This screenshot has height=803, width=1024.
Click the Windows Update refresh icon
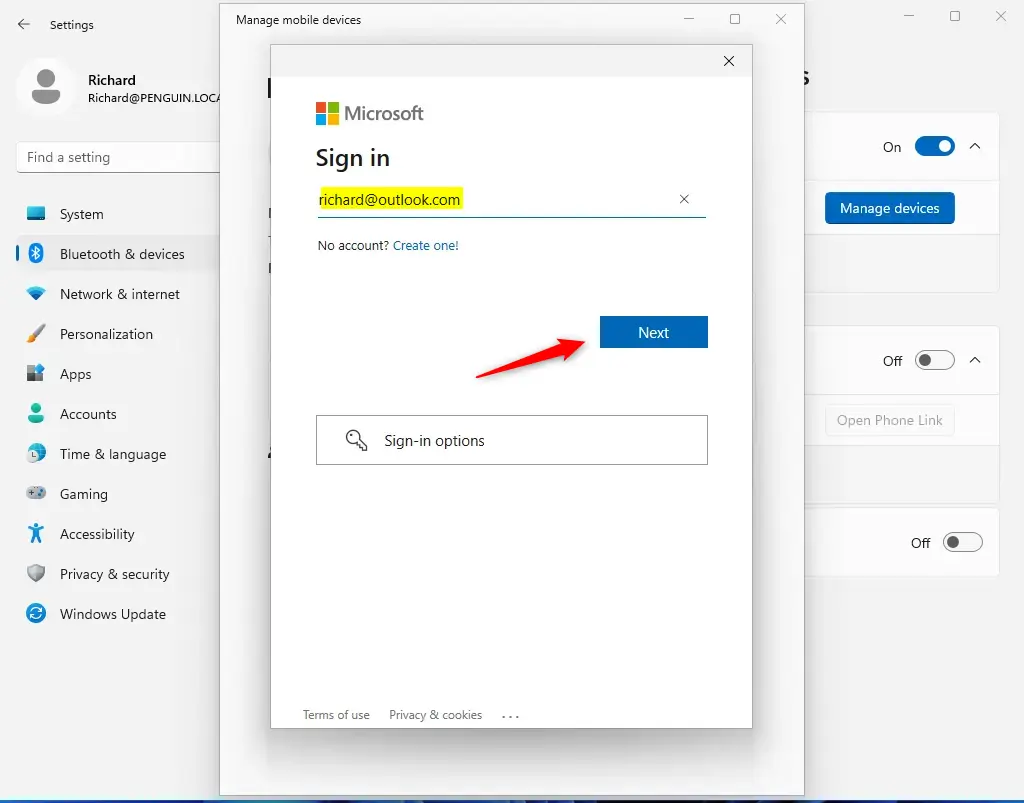point(36,613)
